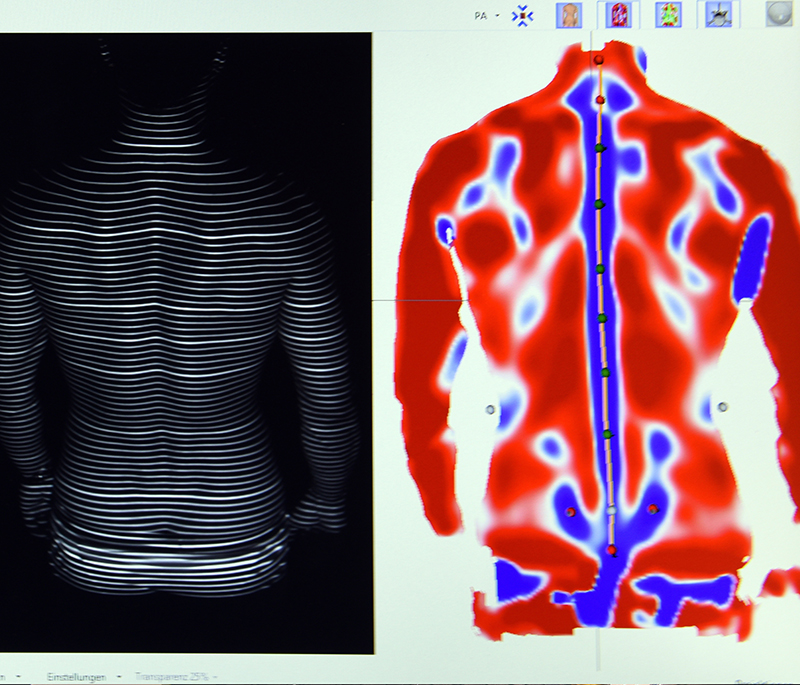Select the green-red surface map view icon

[668, 15]
